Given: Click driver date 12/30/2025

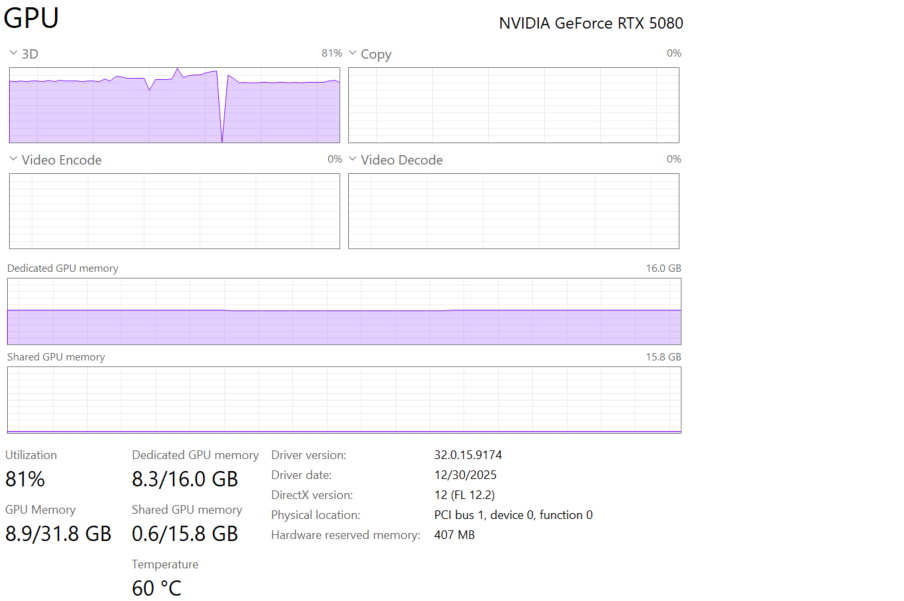Looking at the screenshot, I should coord(465,475).
